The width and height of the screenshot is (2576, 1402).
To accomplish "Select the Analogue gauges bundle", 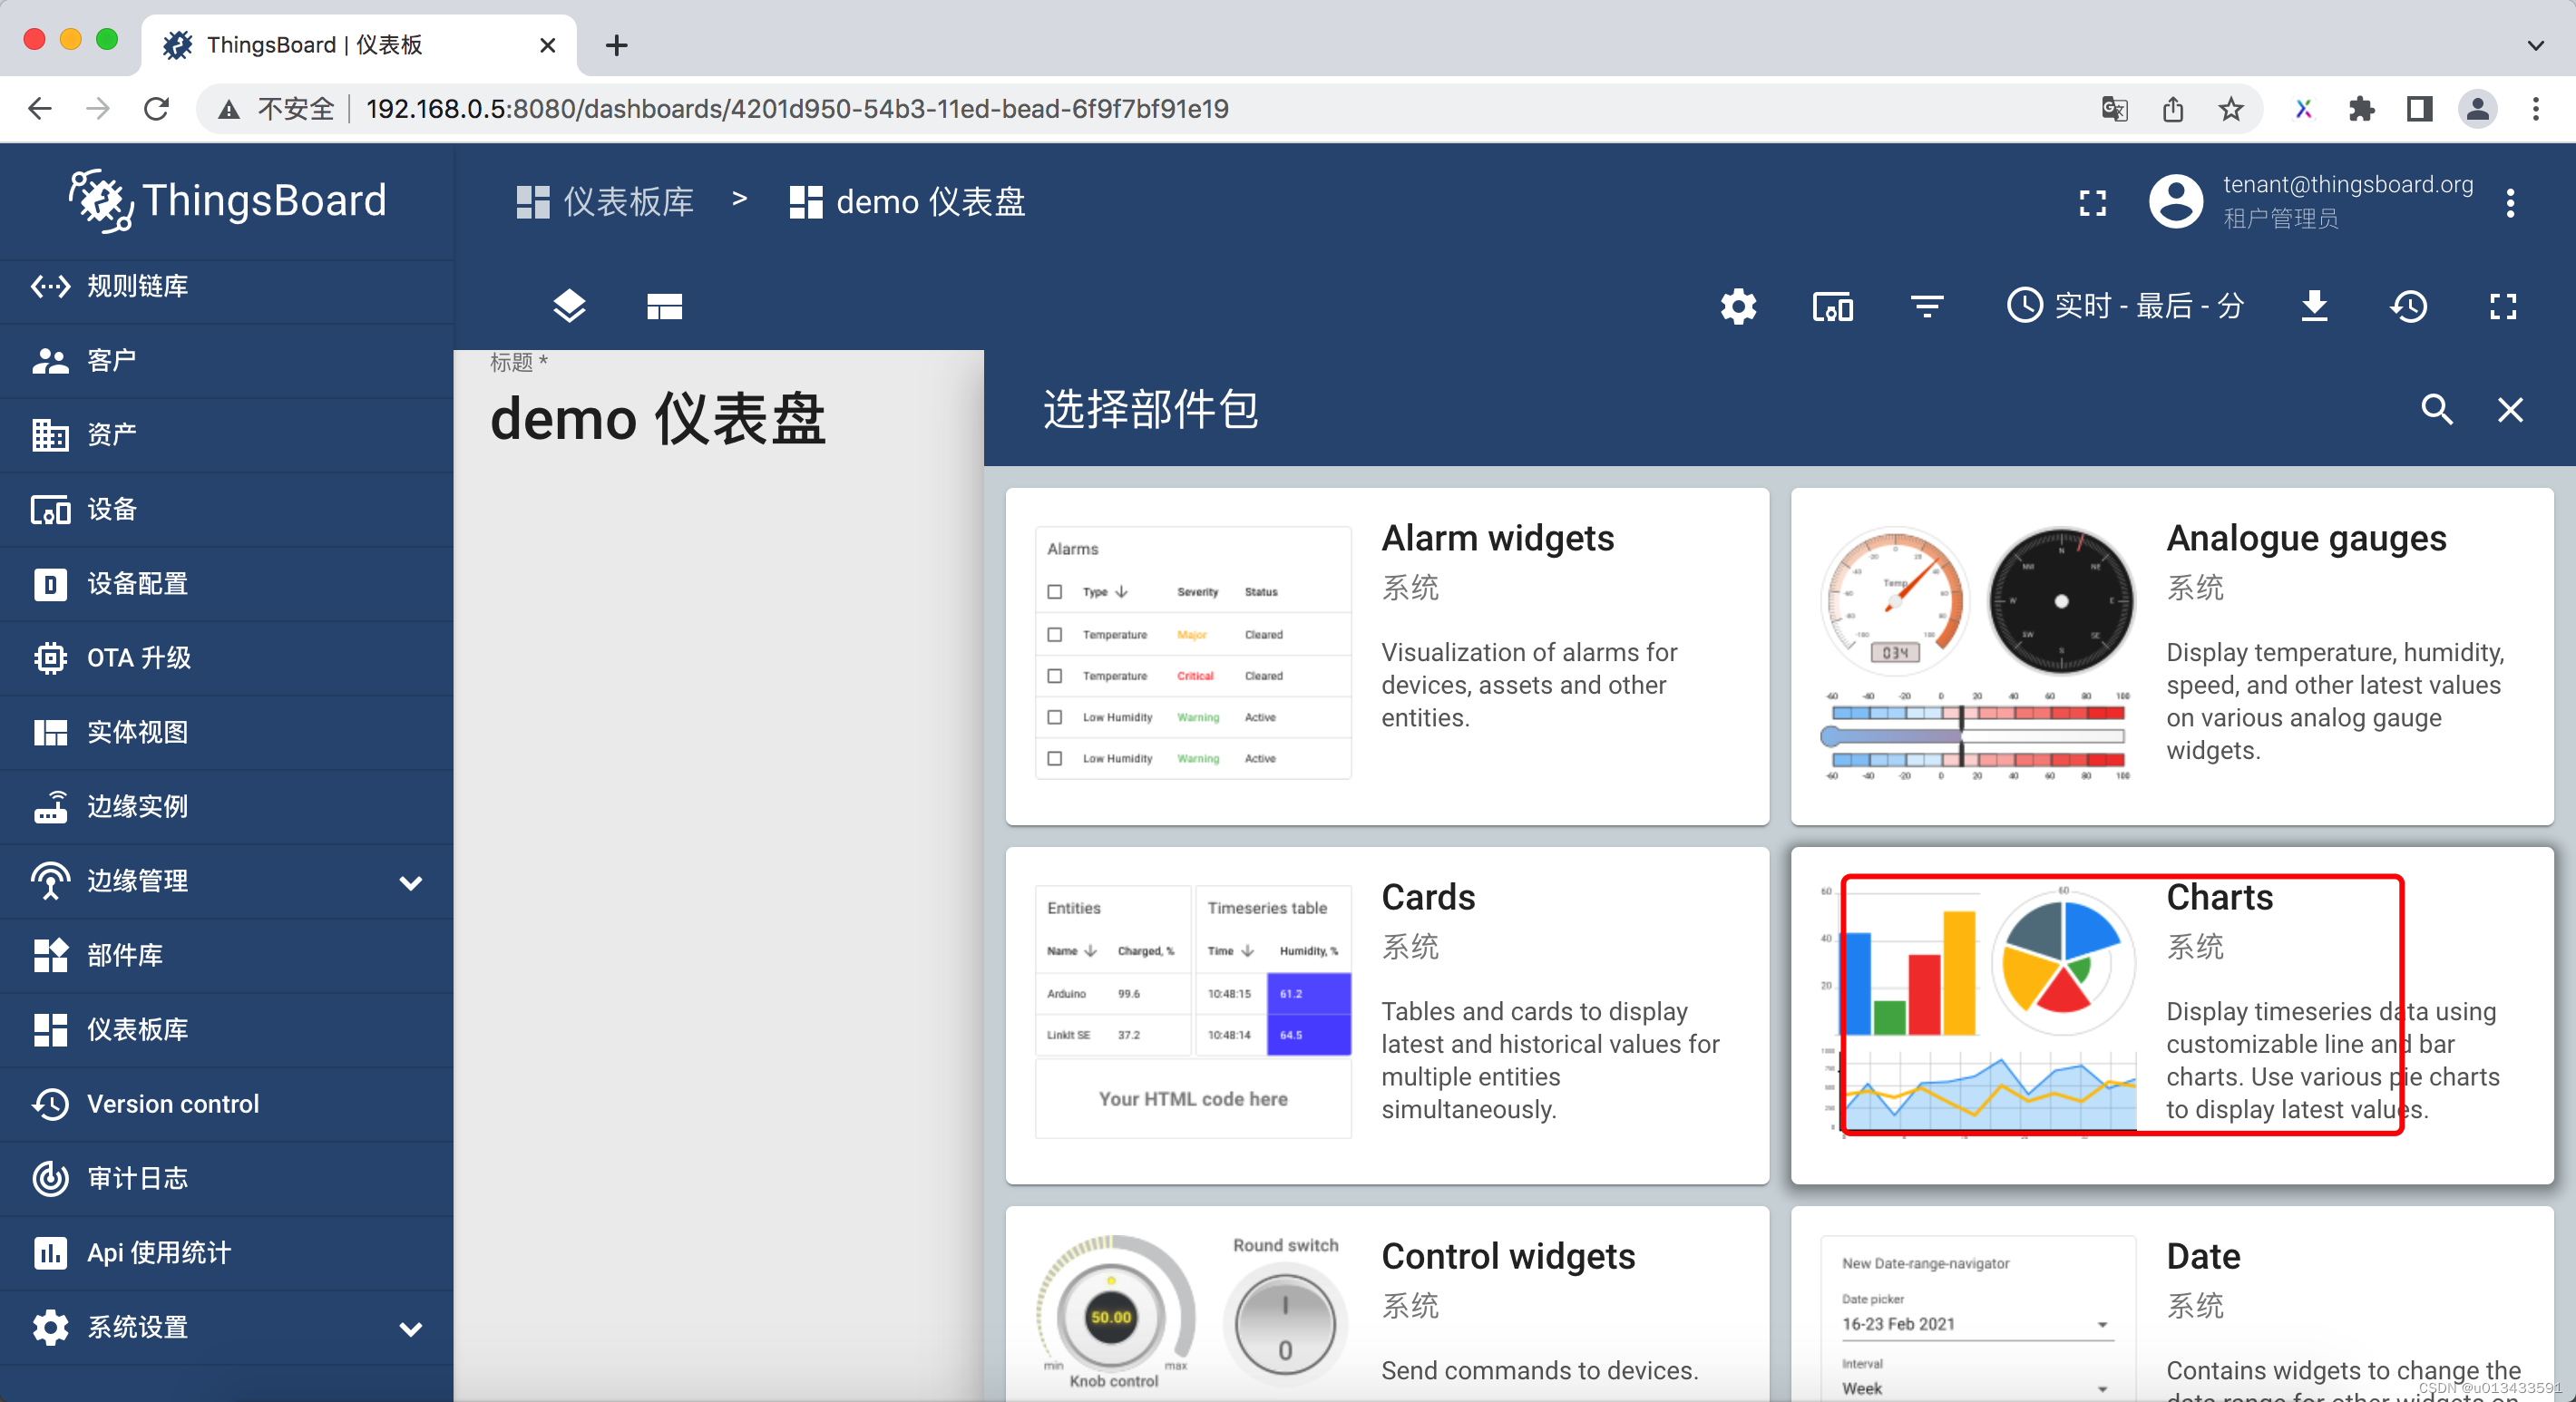I will (2172, 656).
